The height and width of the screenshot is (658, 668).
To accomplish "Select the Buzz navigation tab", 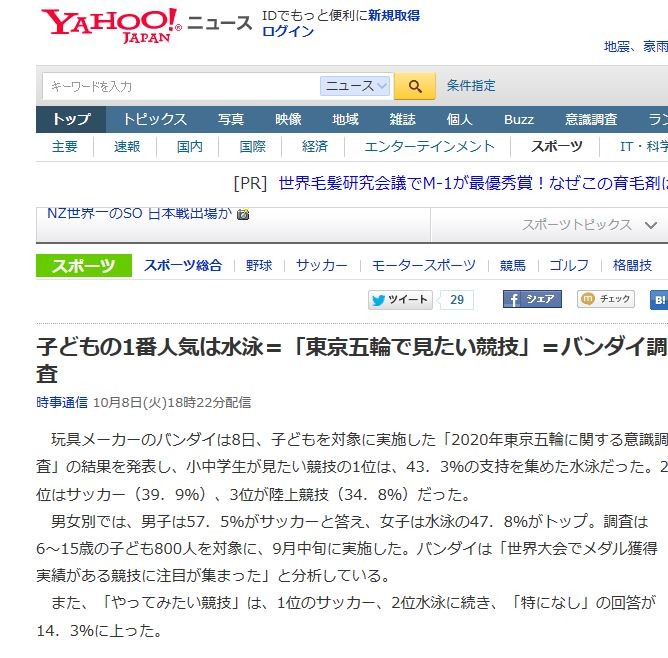I will (x=518, y=119).
